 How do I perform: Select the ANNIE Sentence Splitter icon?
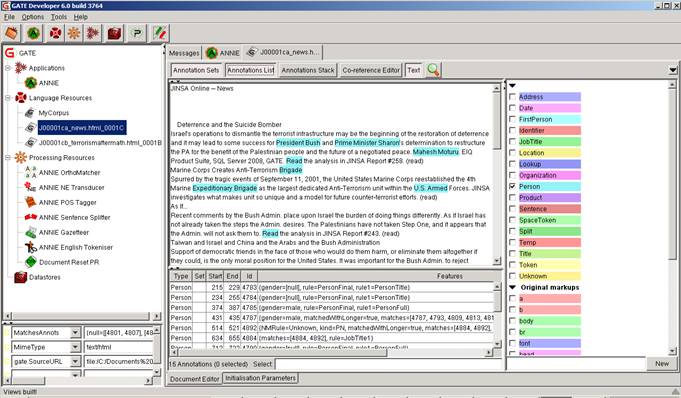30,217
